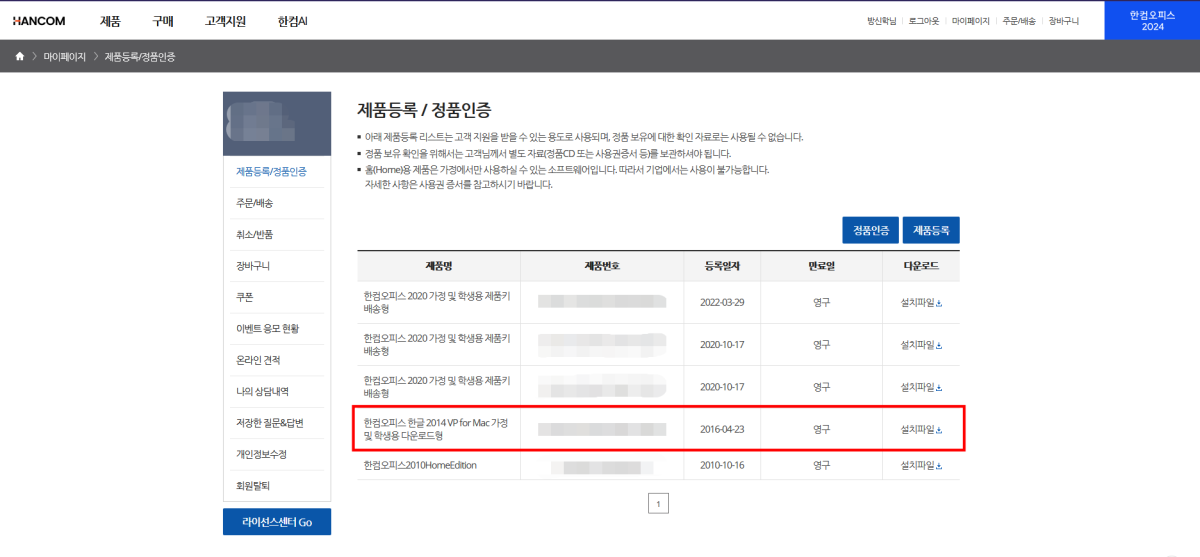Screen dimensions: 1200x557
Task: Click the 다운로드 column header
Action: click(921, 266)
